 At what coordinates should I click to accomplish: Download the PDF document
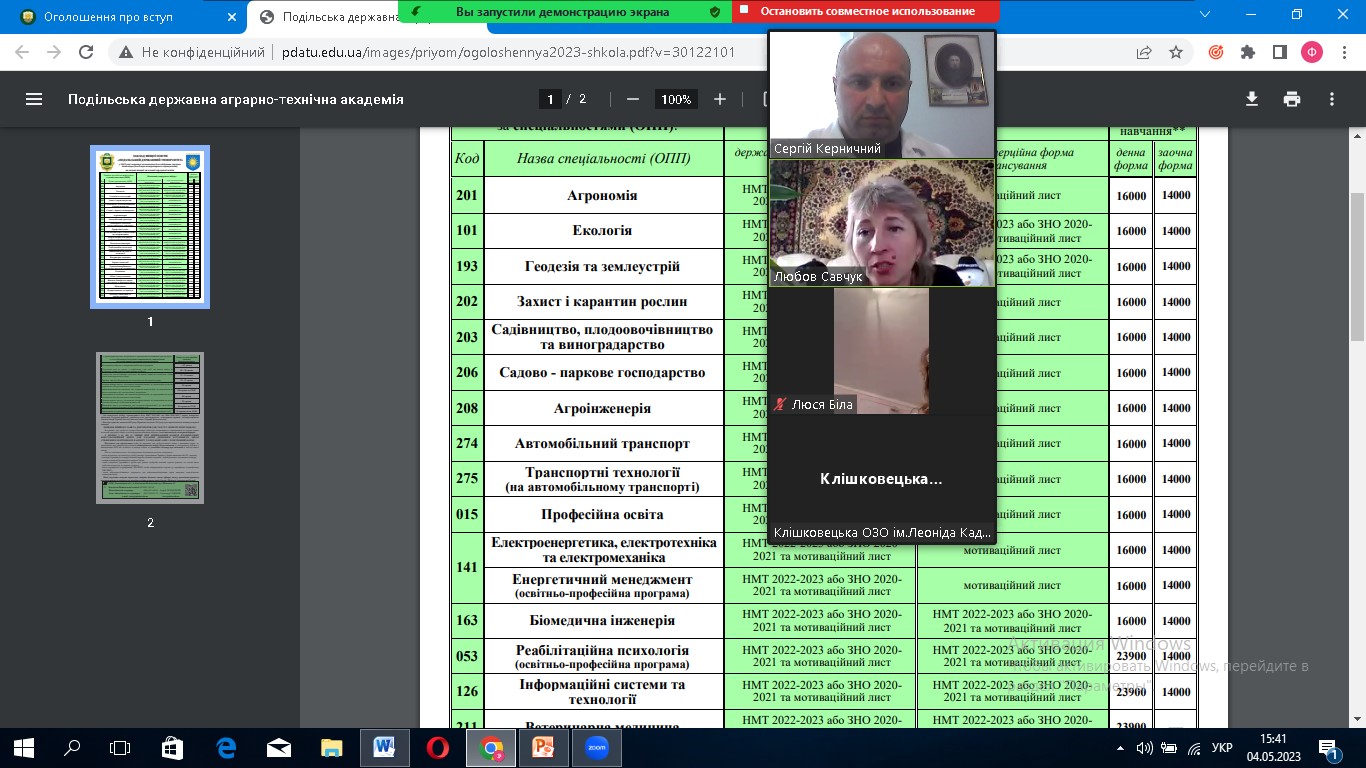pos(1251,99)
